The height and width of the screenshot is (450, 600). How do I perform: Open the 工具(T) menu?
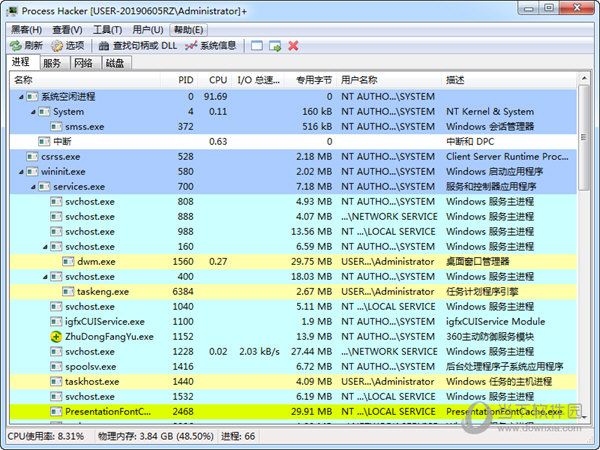coord(107,29)
